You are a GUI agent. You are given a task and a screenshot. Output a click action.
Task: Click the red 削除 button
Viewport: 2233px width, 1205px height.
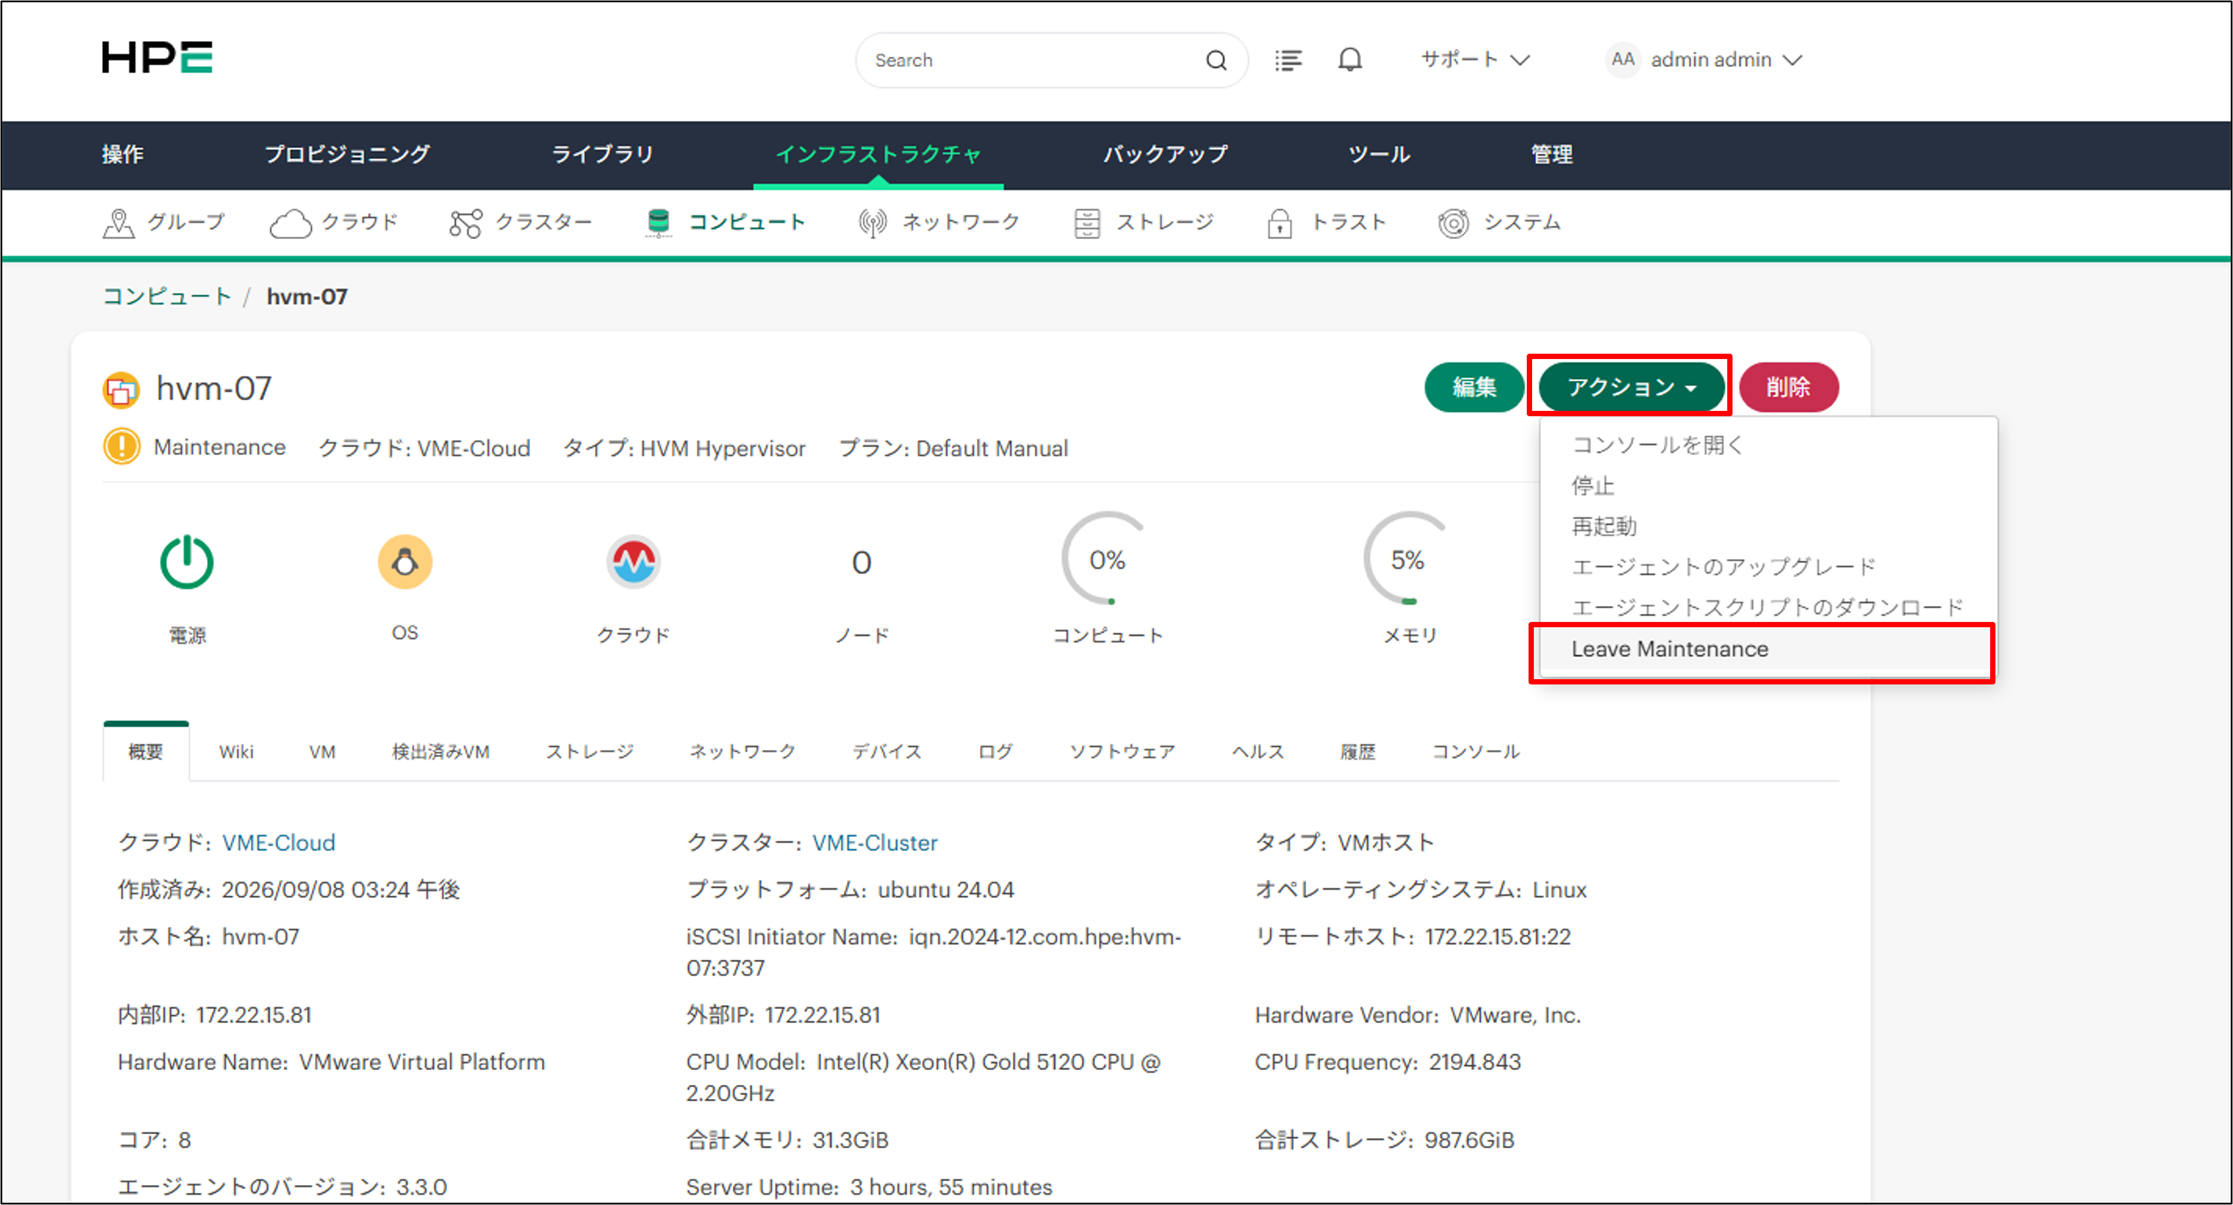[x=1788, y=387]
